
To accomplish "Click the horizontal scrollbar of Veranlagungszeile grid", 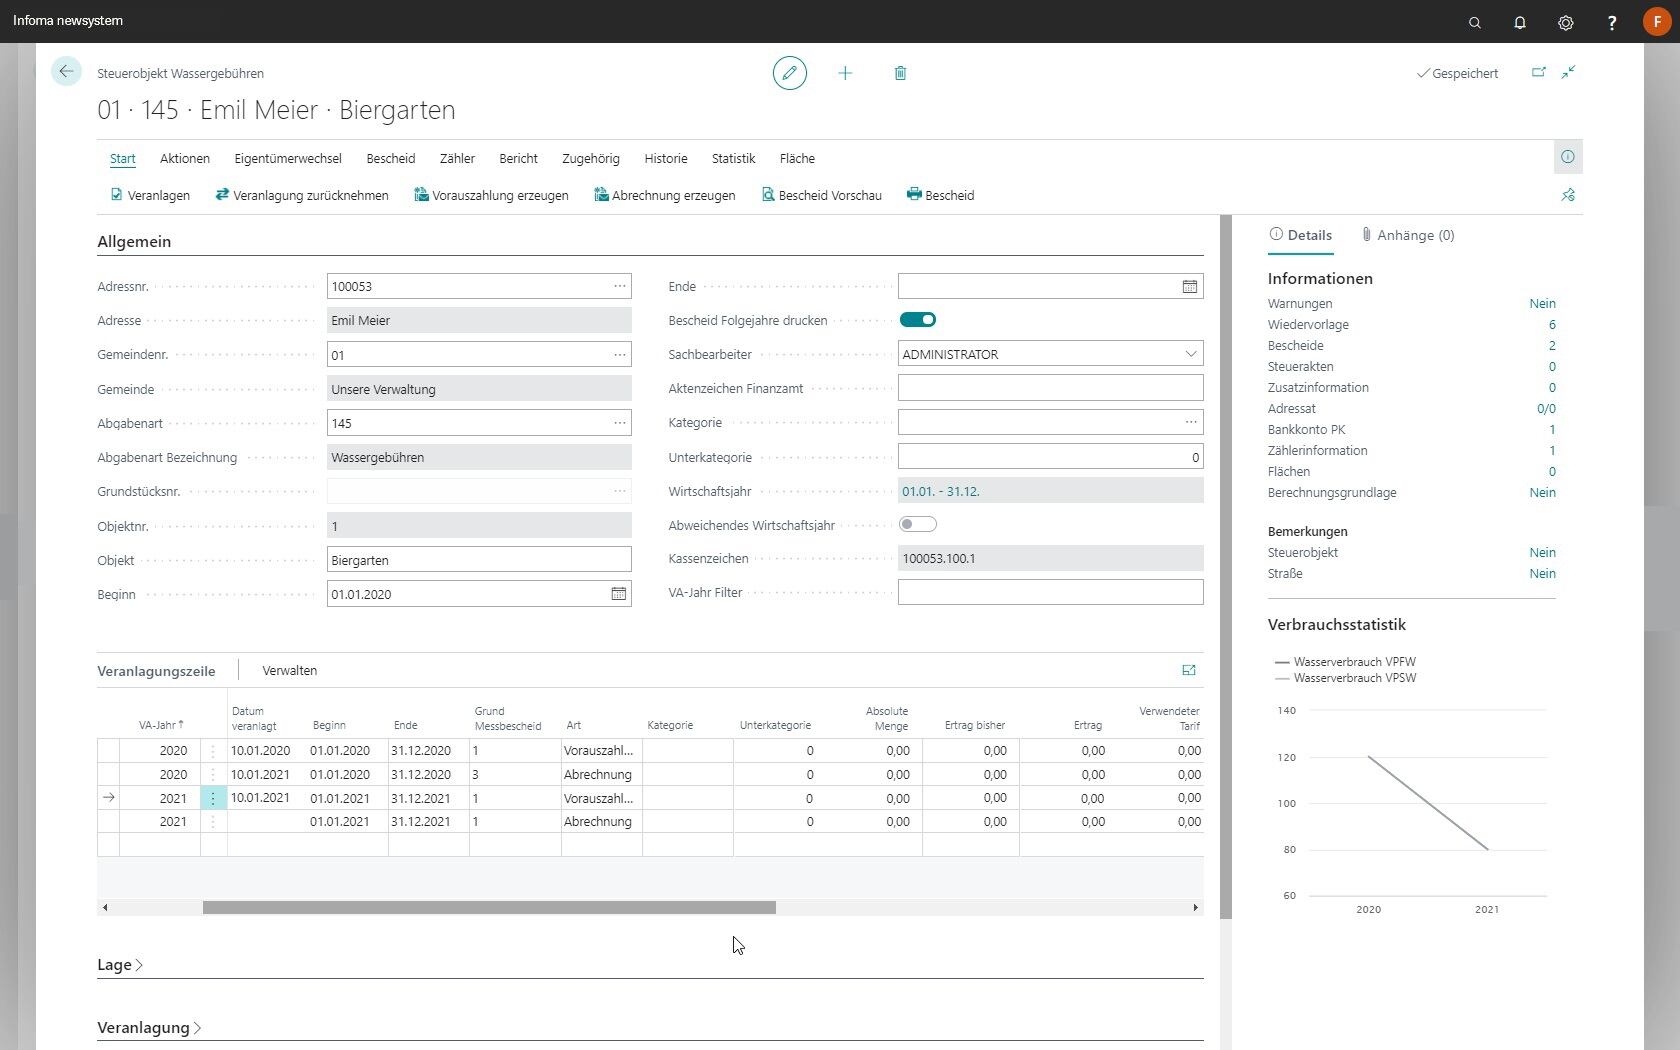I will [x=489, y=908].
